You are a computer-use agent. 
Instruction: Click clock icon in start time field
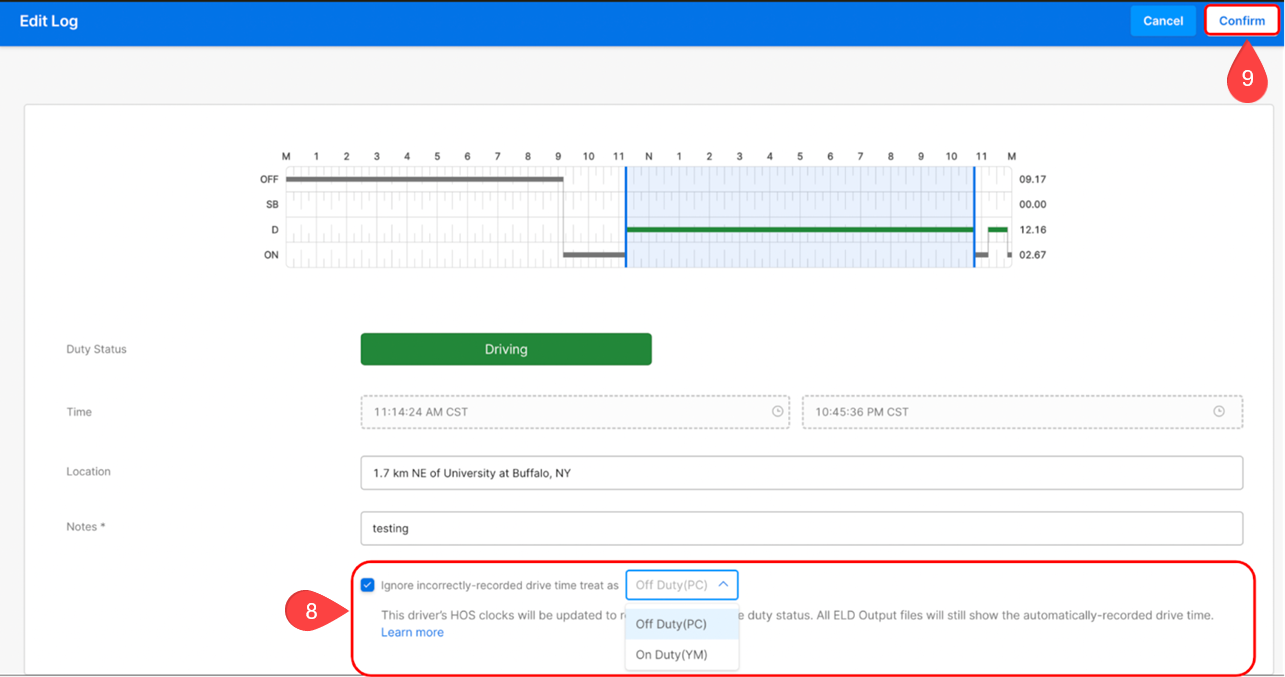click(x=777, y=412)
